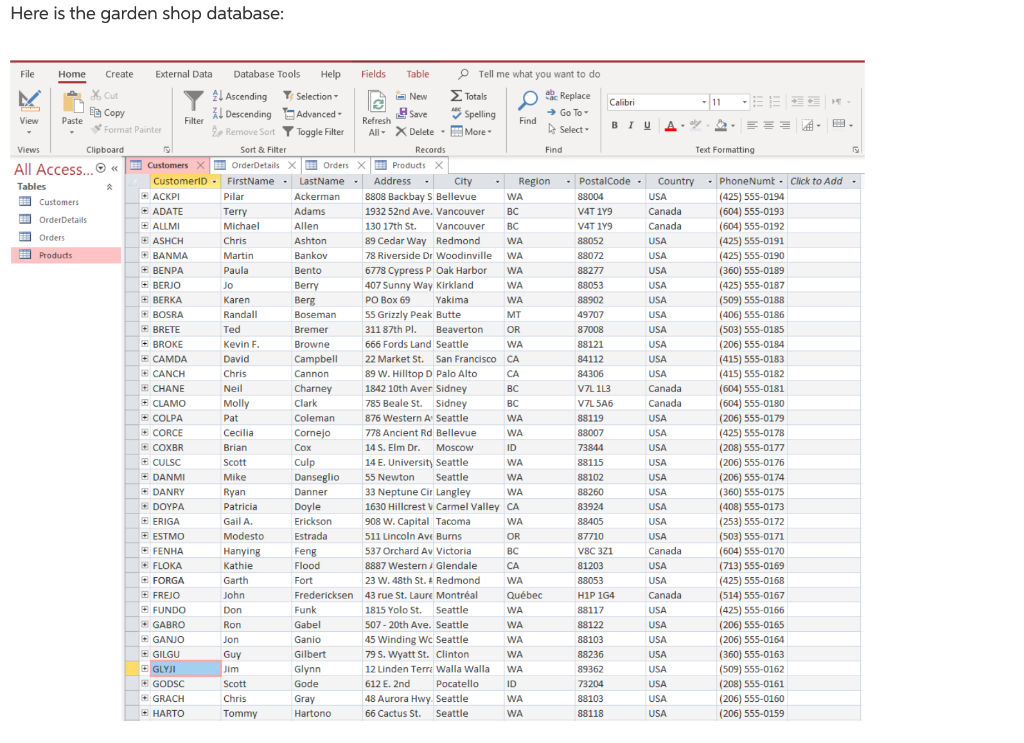The width and height of the screenshot is (1024, 743).
Task: Delete the selected record
Action: [415, 131]
